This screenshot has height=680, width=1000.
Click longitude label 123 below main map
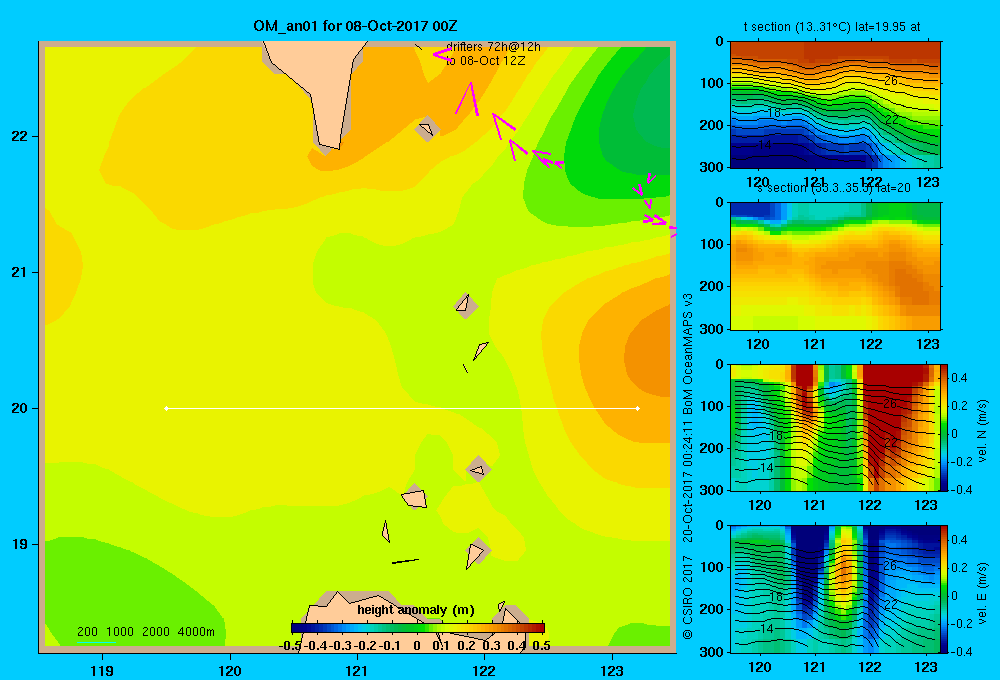coord(612,670)
